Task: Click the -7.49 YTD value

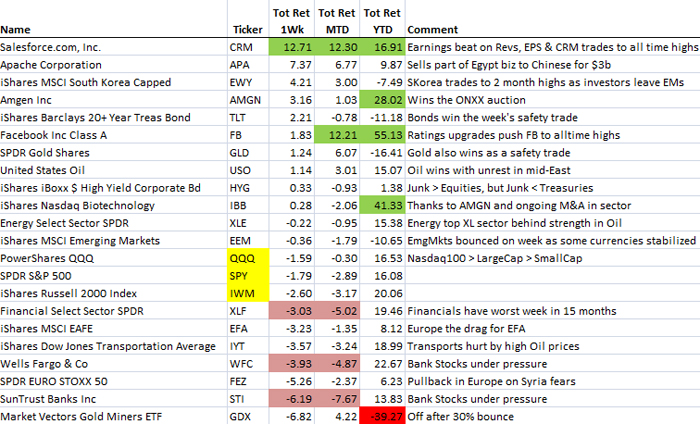Action: point(383,83)
